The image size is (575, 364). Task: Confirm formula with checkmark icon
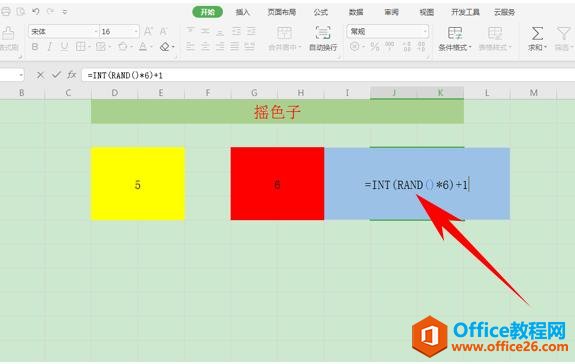(x=56, y=75)
